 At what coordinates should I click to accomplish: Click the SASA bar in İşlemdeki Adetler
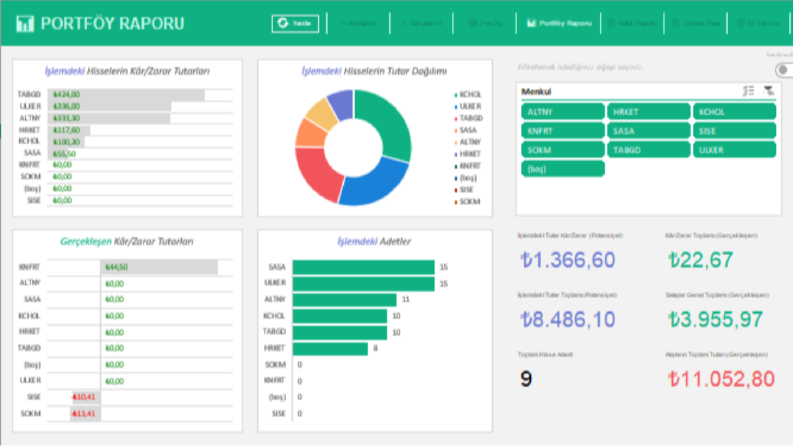pos(364,267)
